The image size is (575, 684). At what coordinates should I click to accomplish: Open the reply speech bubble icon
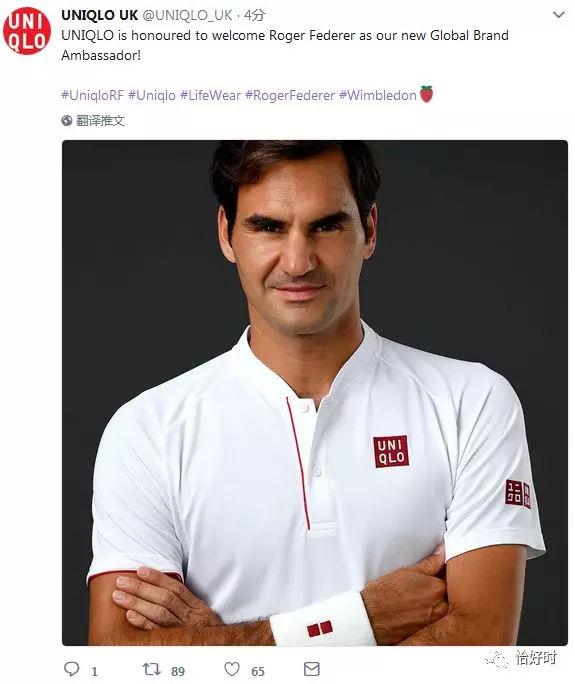[x=72, y=669]
